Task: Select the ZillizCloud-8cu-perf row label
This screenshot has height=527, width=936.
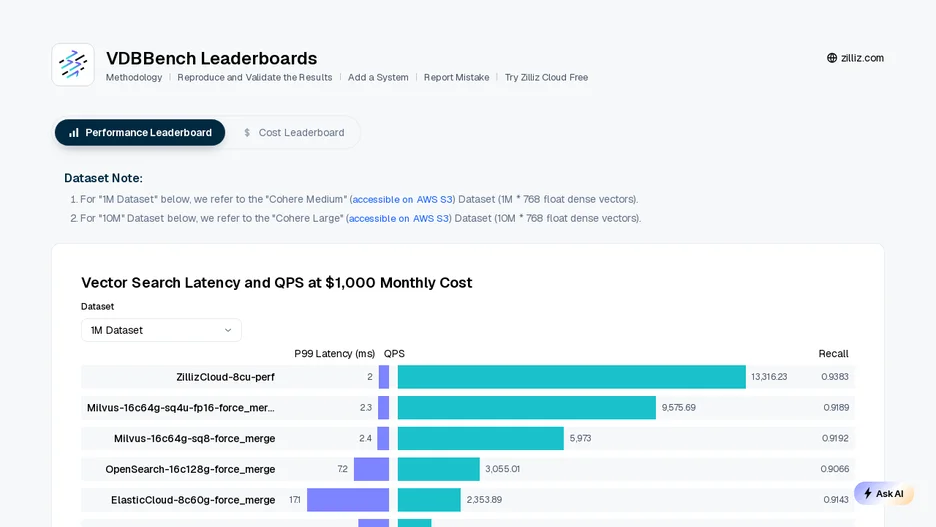Action: [x=225, y=377]
